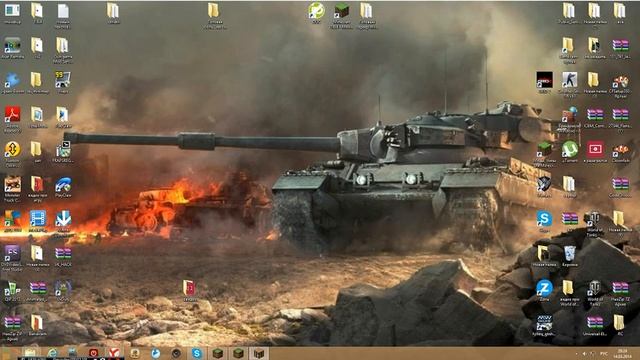Viewport: 640px width, 360px height.
Task: Open the taskbar clock and date
Action: (x=622, y=353)
